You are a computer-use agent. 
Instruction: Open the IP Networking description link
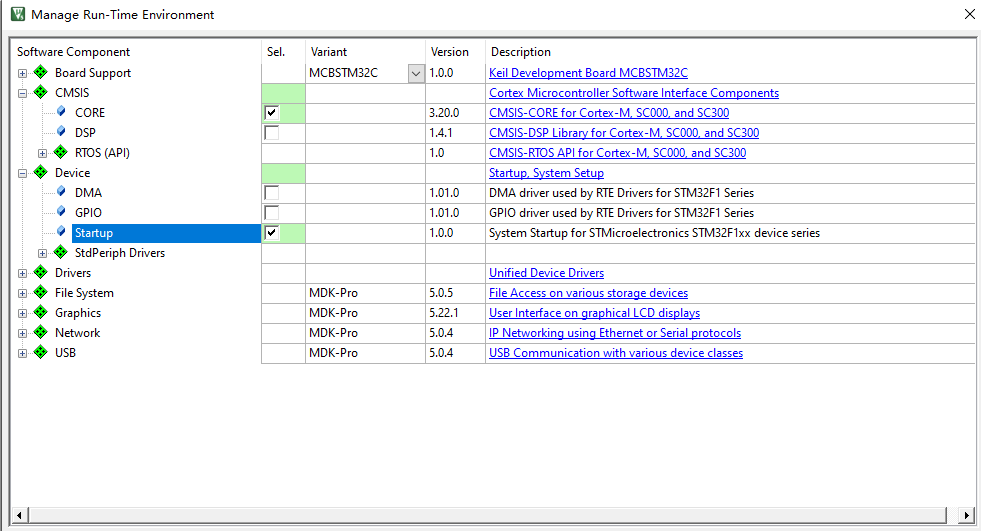[615, 333]
